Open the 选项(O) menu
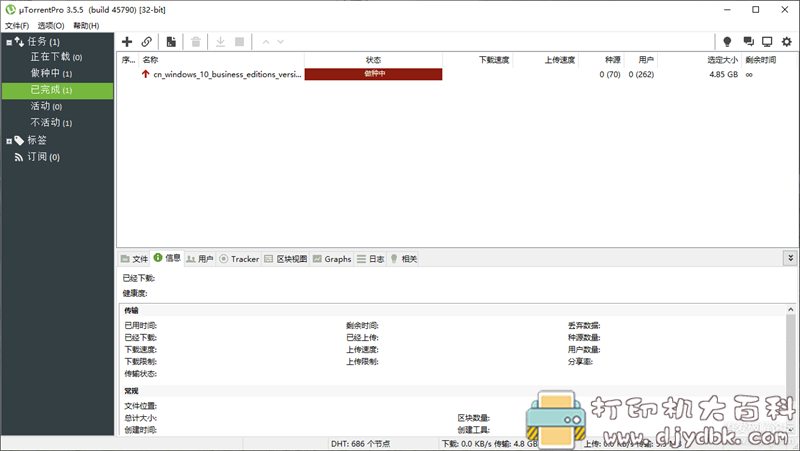800x451 pixels. click(x=51, y=26)
